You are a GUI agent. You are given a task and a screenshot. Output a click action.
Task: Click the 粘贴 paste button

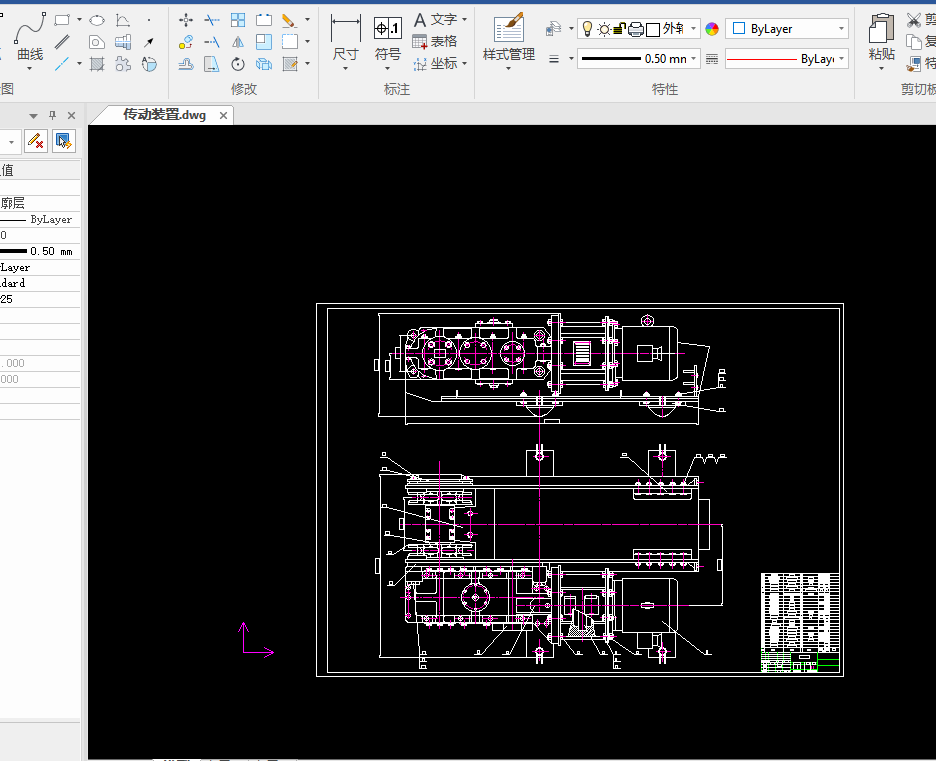tap(881, 37)
